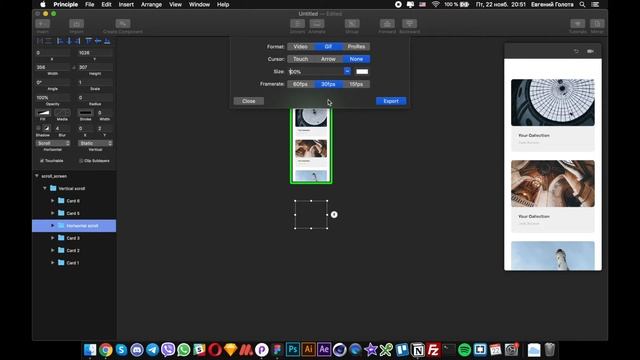The width and height of the screenshot is (640, 360).
Task: Expand the Card 5 layer group
Action: (52, 213)
